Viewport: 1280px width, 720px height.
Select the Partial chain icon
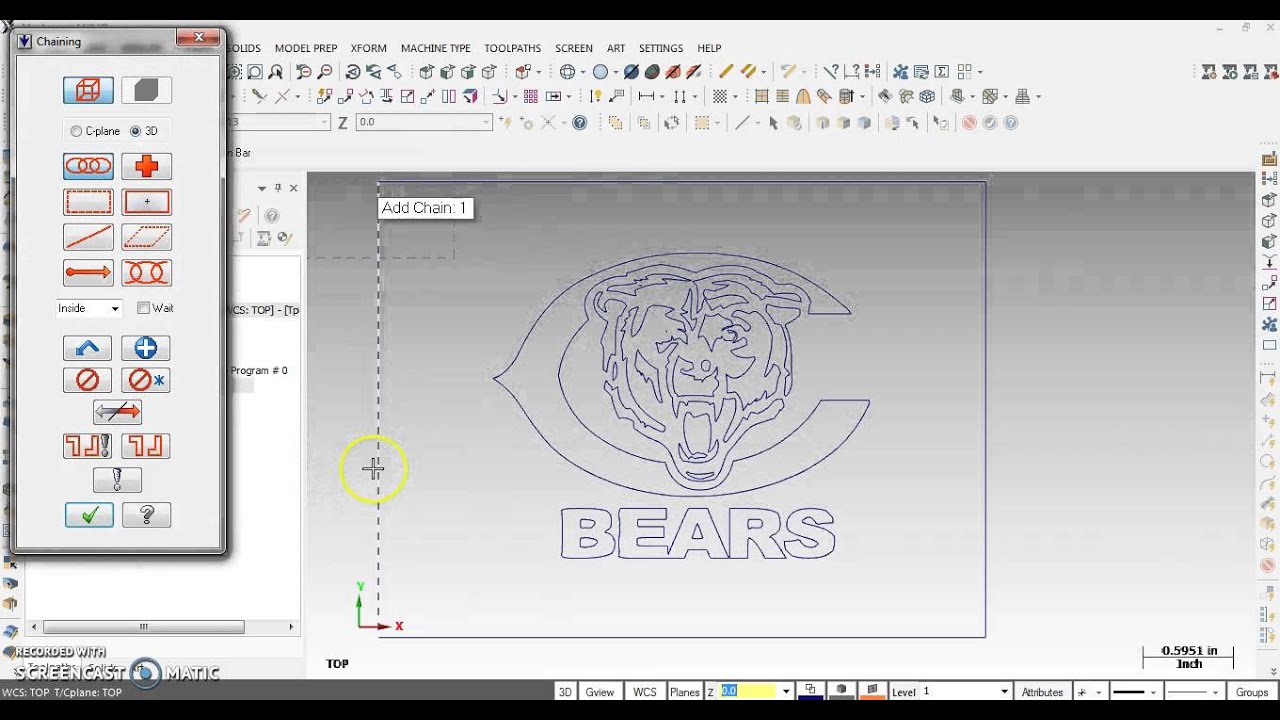[x=146, y=272]
